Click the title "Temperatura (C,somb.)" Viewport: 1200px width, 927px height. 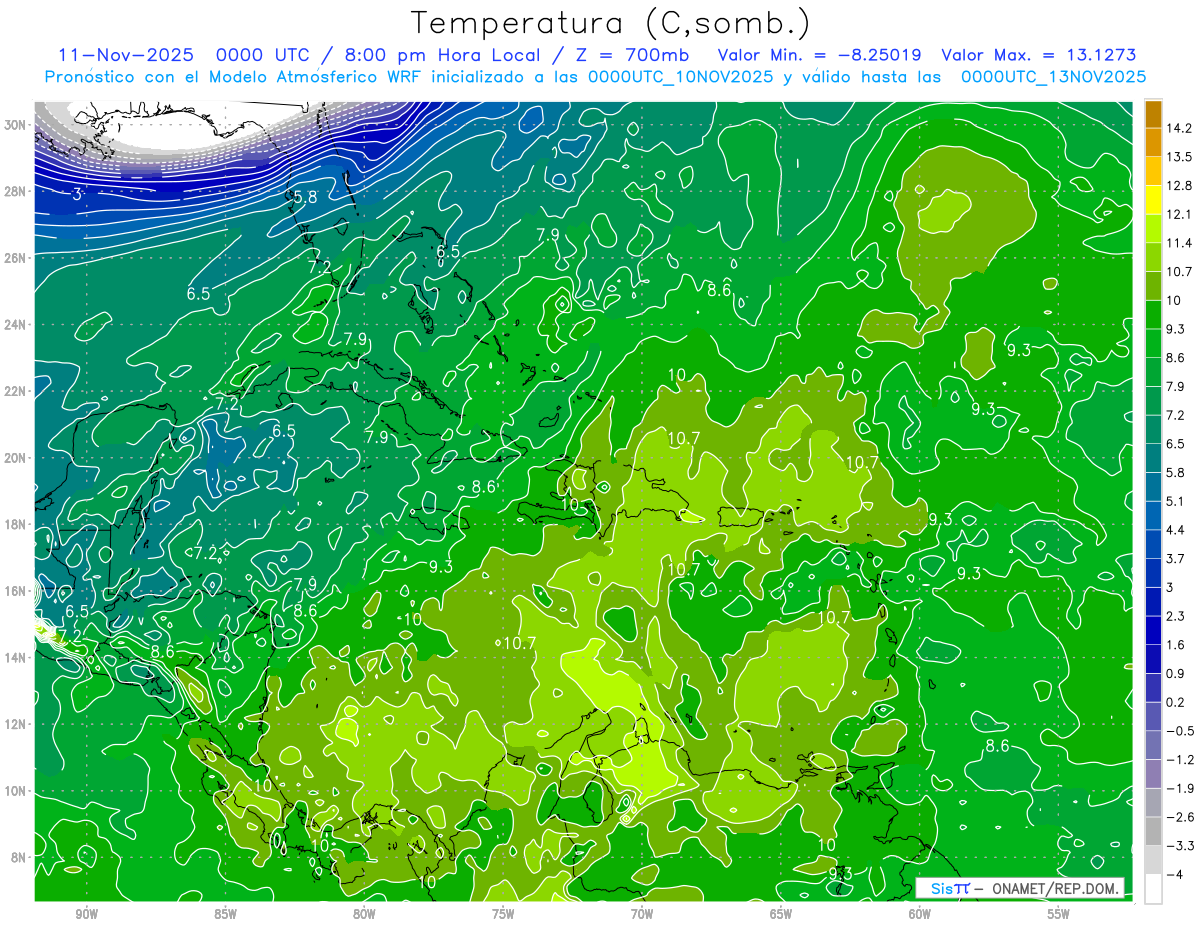pos(611,24)
